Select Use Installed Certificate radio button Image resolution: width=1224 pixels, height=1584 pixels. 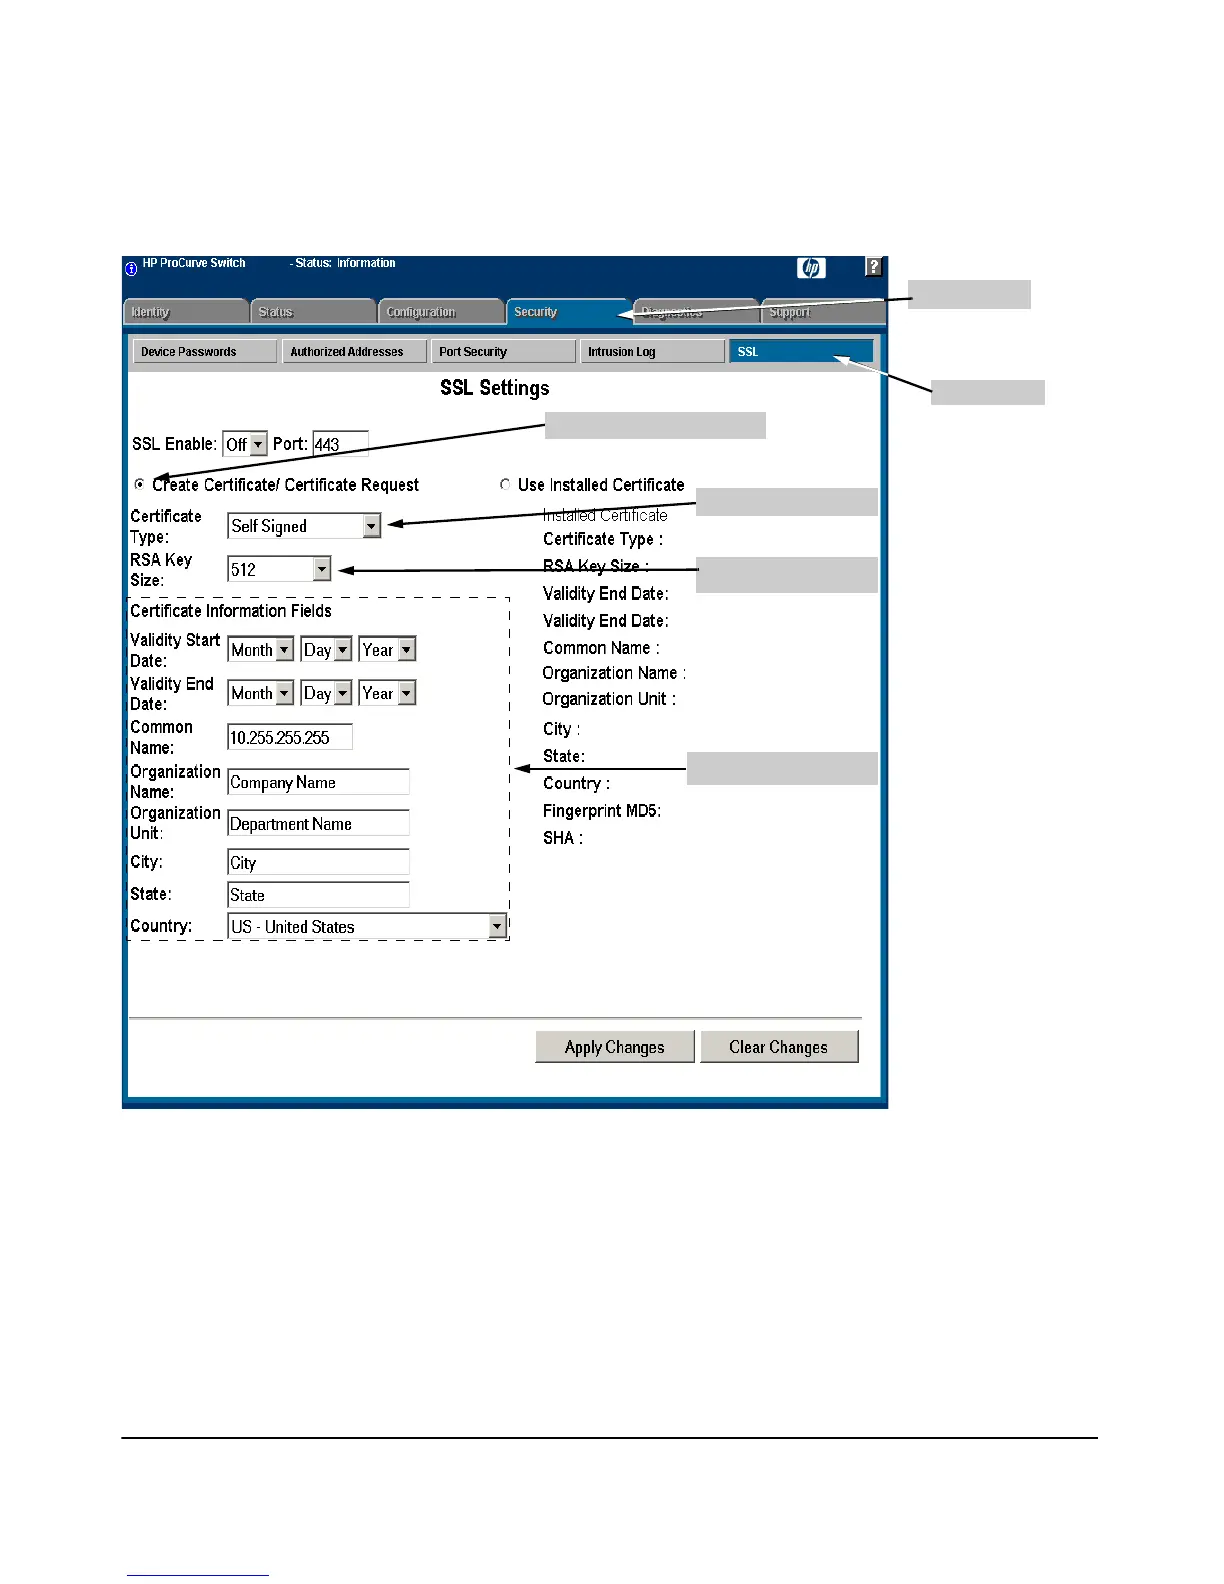point(505,484)
